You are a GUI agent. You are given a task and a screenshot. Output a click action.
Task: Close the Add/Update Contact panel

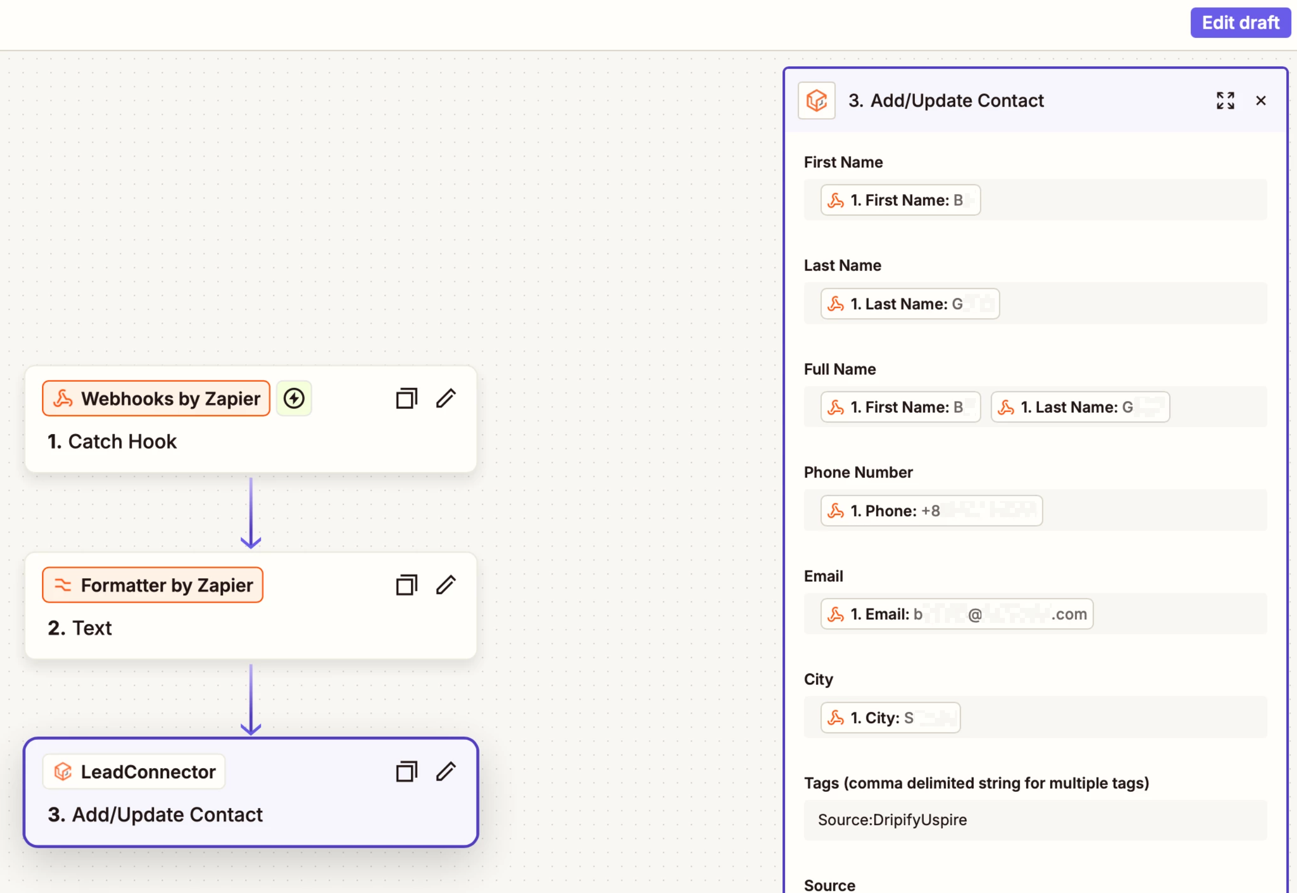1260,100
